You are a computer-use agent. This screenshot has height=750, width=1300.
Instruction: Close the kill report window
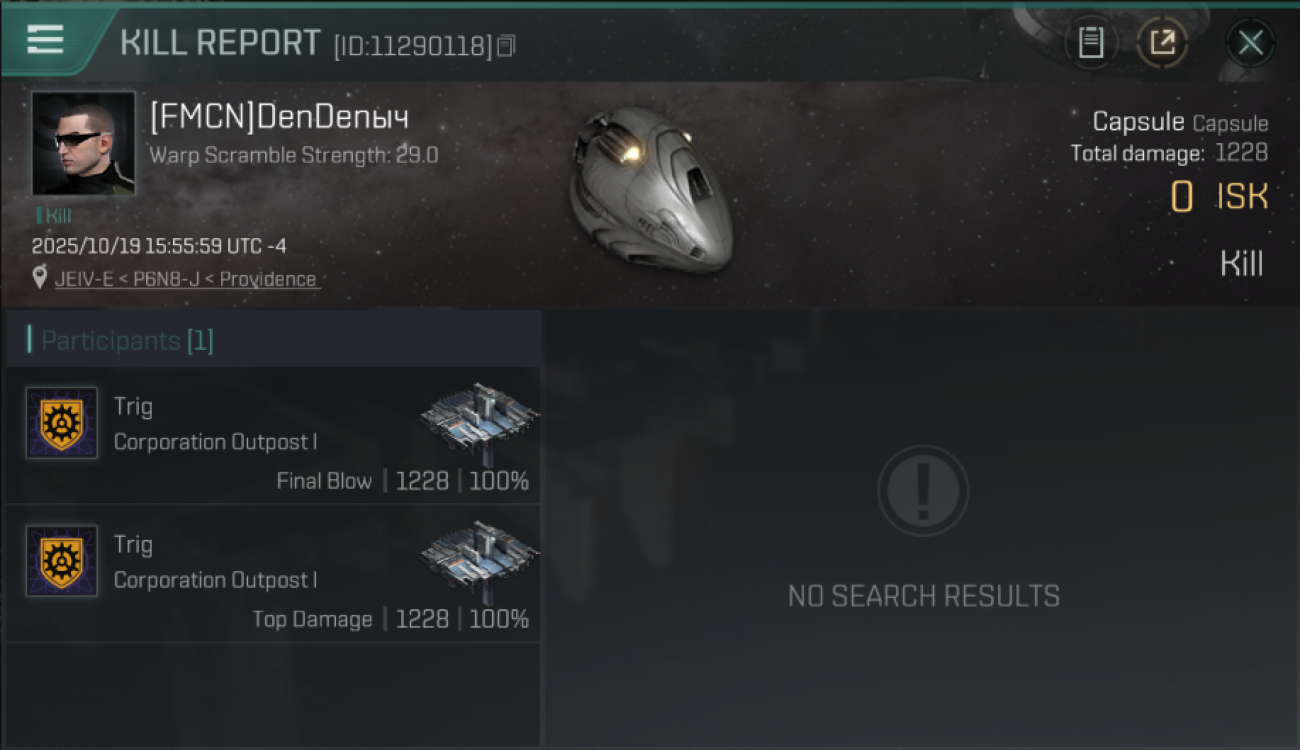(x=1250, y=42)
